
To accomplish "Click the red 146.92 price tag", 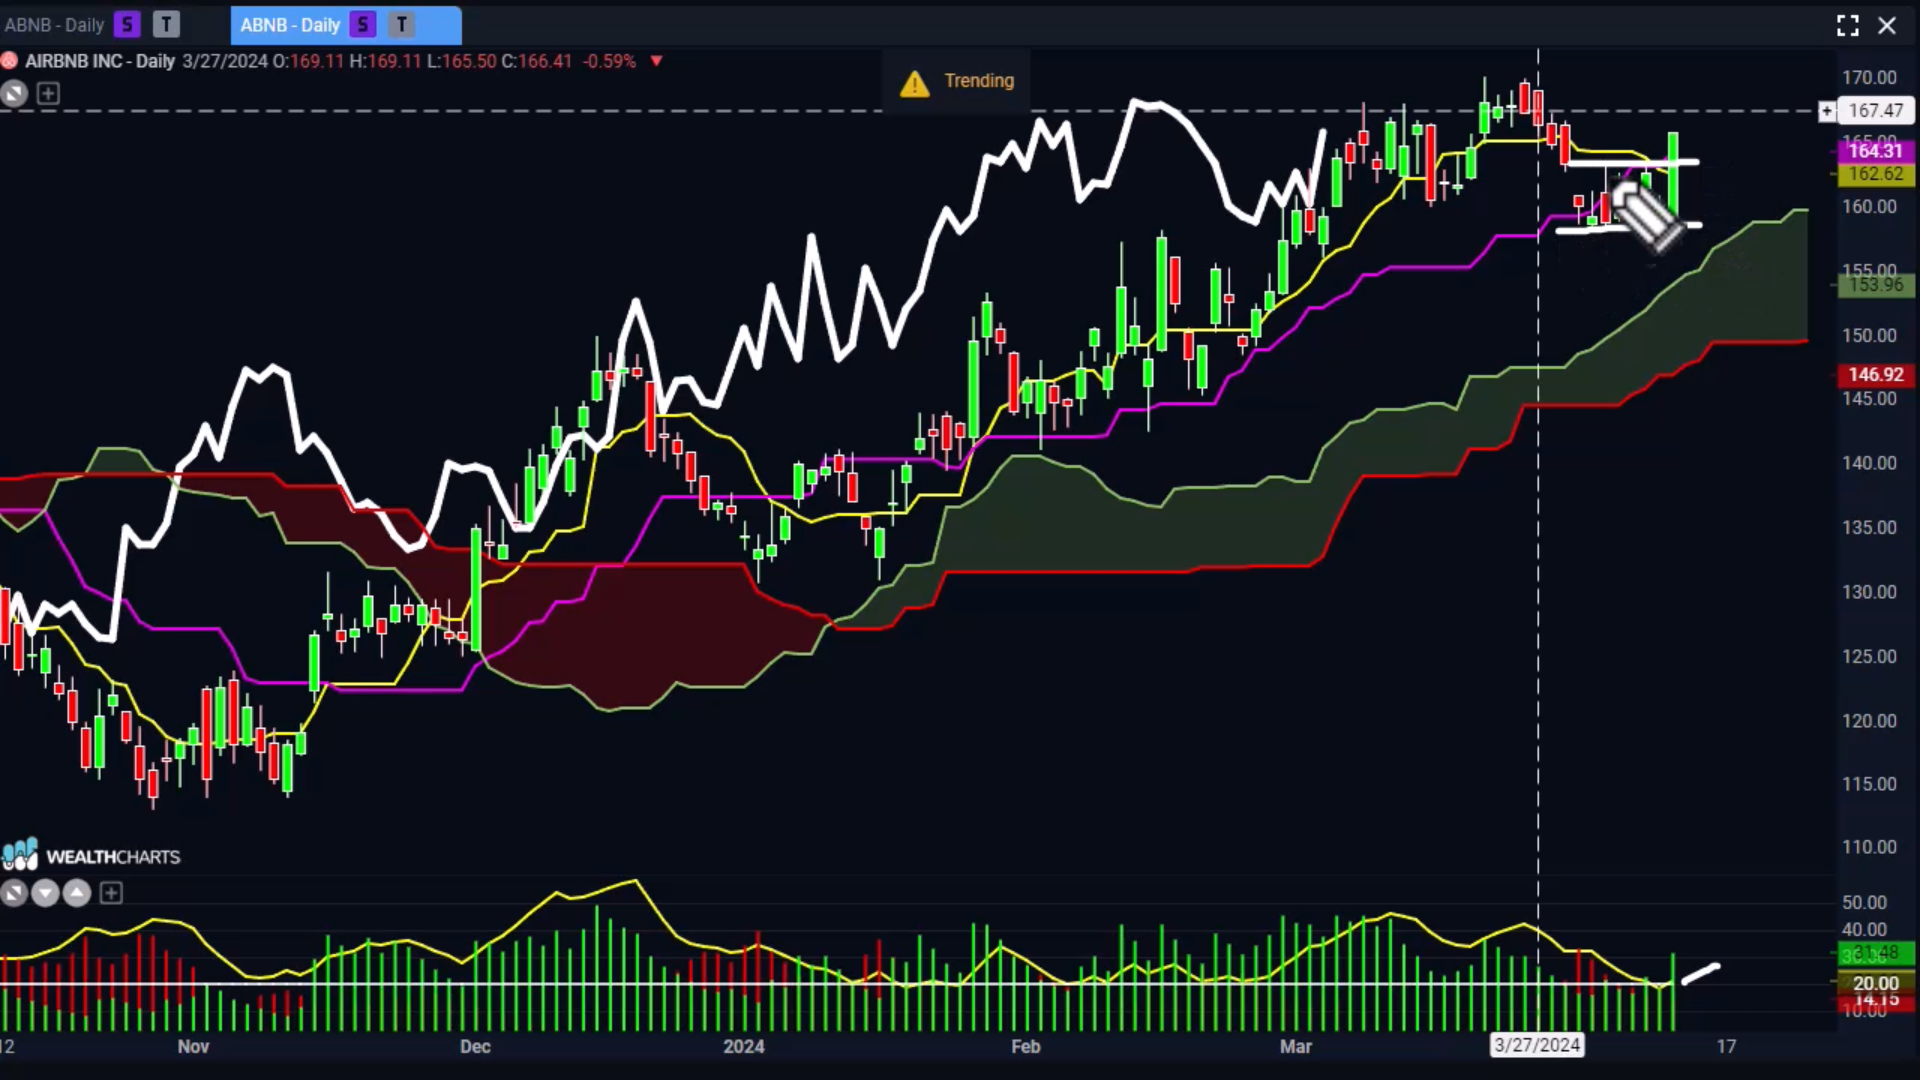I will [x=1876, y=375].
